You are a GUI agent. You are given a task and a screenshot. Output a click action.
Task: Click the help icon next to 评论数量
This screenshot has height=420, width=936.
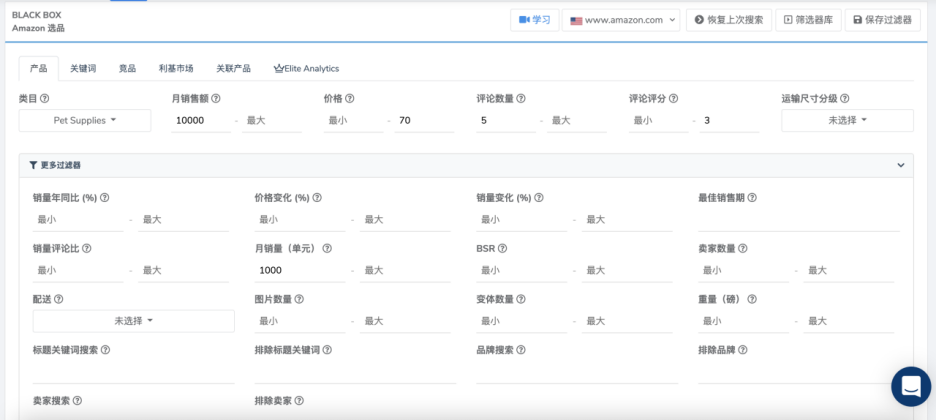[x=521, y=99]
